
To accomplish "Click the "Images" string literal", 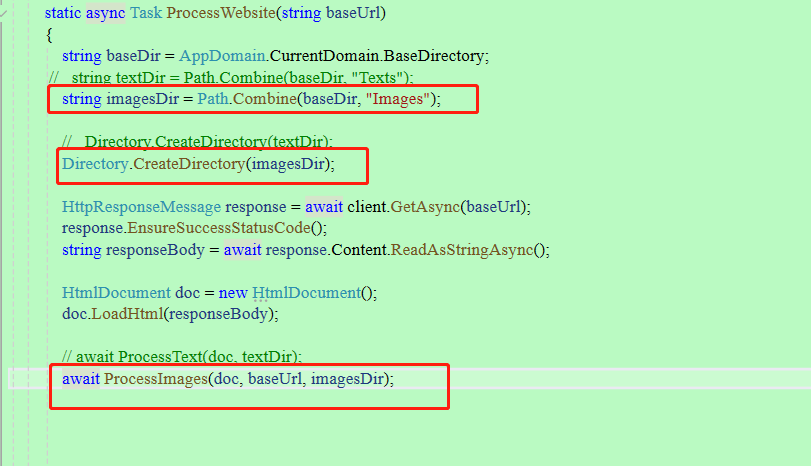I will (x=398, y=99).
